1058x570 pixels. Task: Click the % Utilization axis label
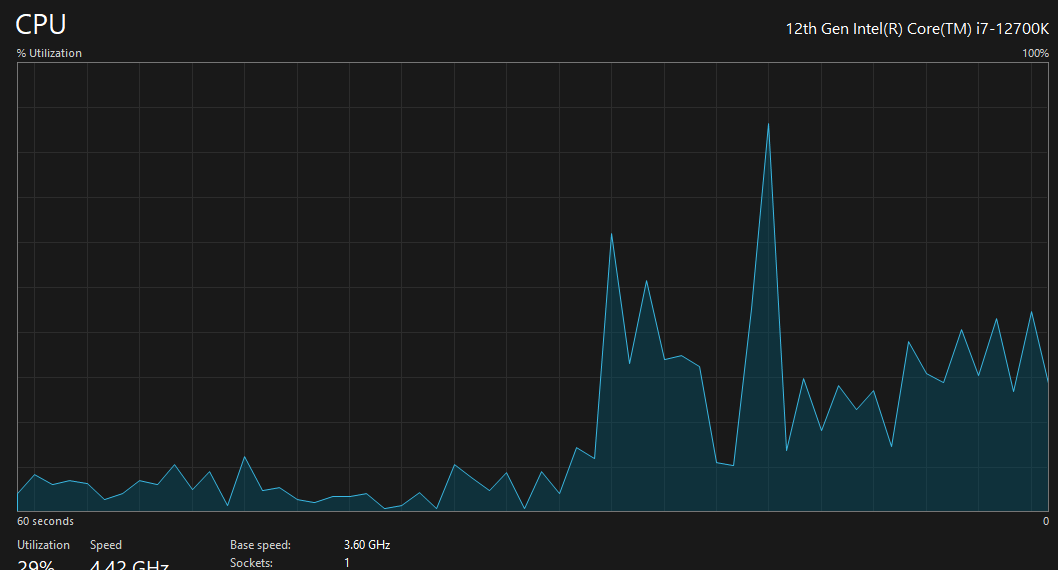49,53
